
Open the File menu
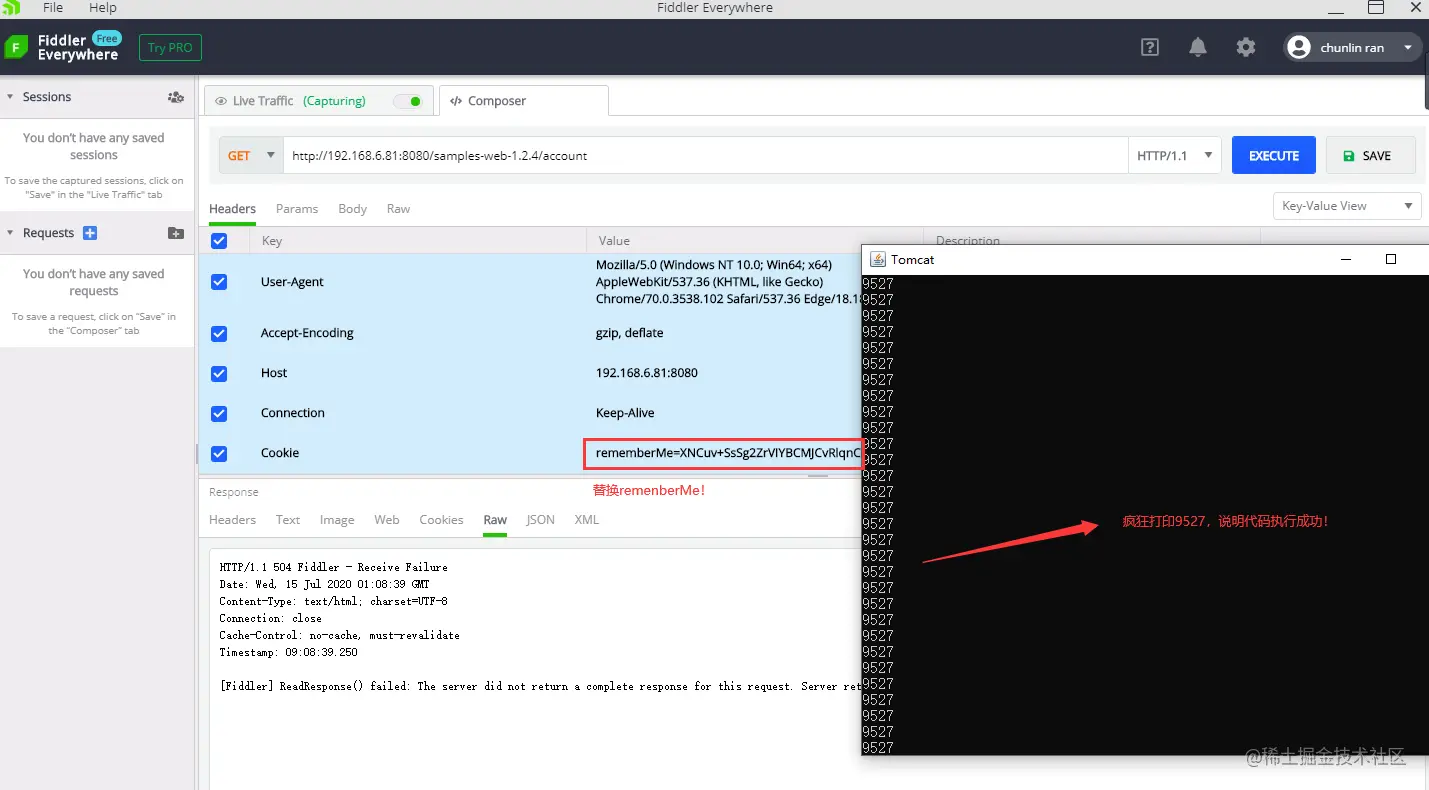pyautogui.click(x=53, y=8)
